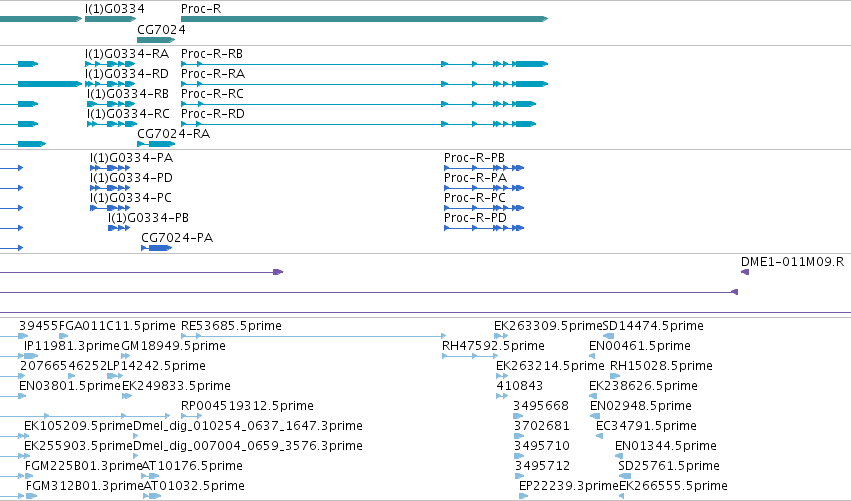Click the l(1)G0334 gene label

115,9
